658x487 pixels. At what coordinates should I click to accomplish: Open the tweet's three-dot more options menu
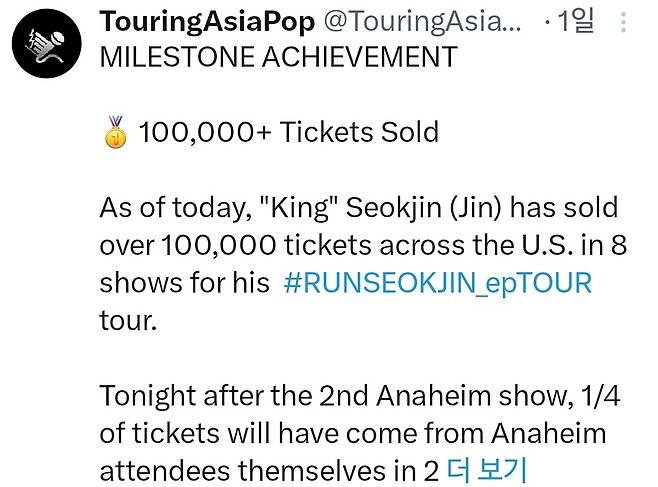pos(624,22)
